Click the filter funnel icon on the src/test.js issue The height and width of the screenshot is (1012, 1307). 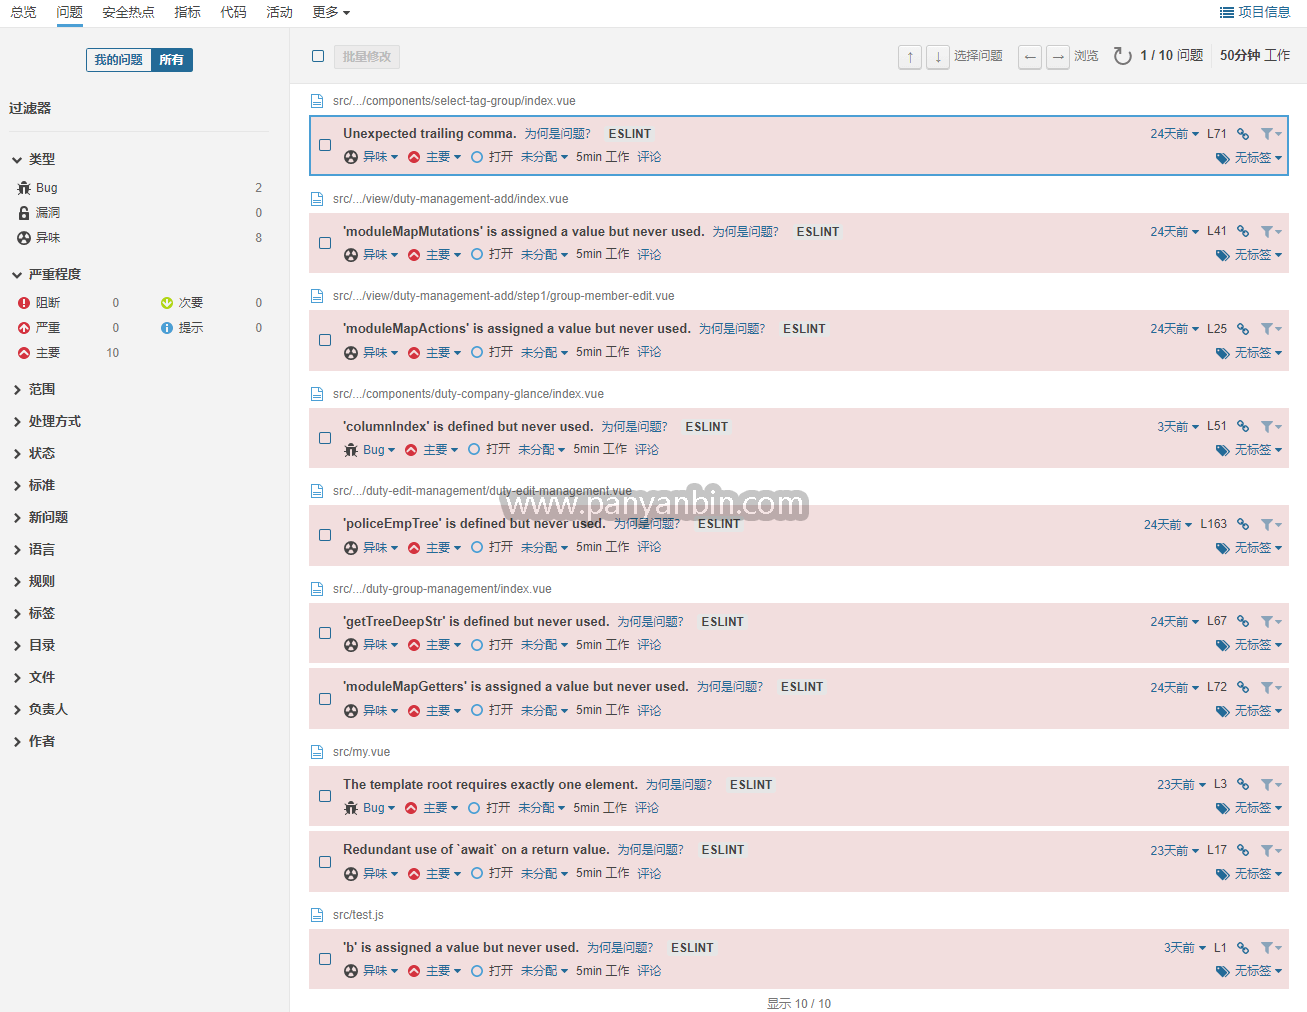[x=1268, y=947]
